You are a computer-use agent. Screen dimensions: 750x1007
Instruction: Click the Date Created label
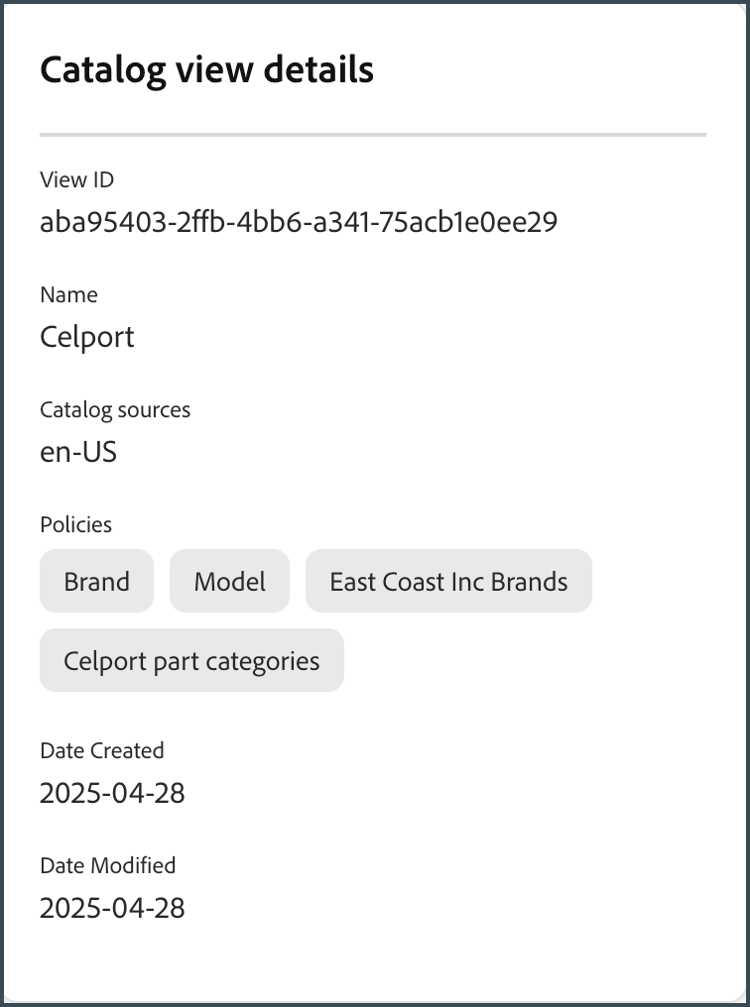coord(102,750)
